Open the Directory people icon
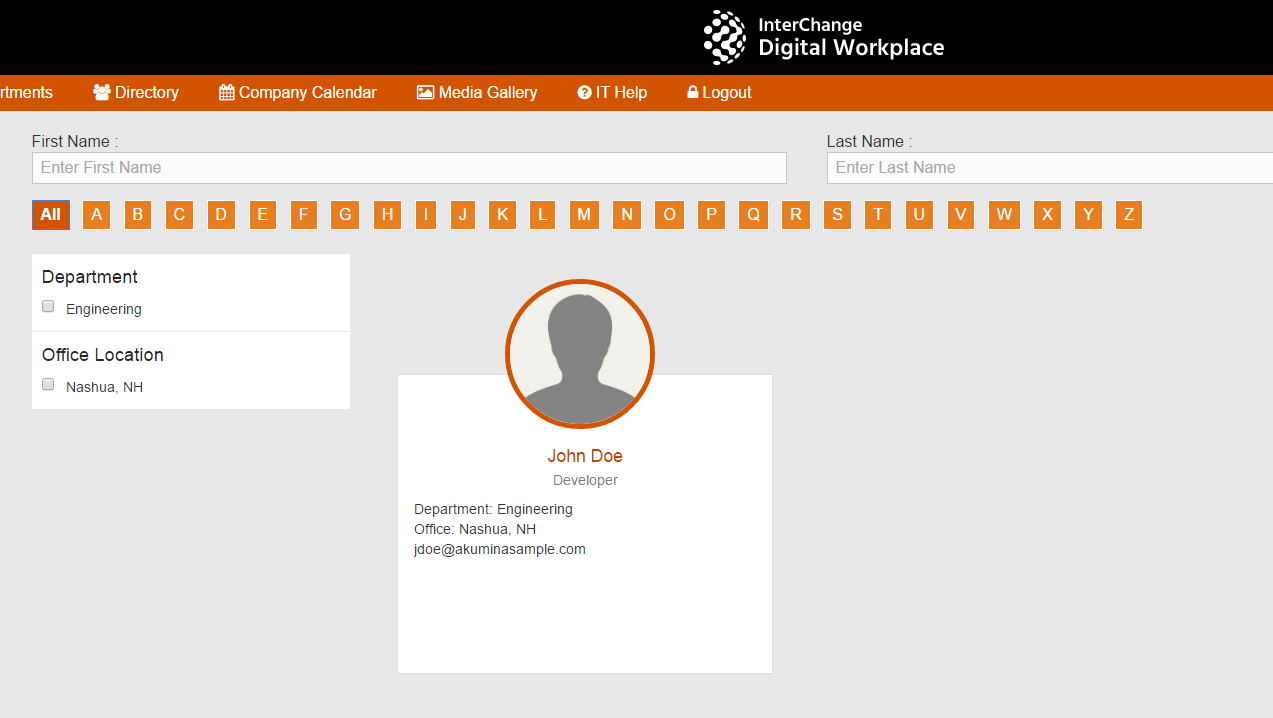1273x718 pixels. pyautogui.click(x=102, y=92)
